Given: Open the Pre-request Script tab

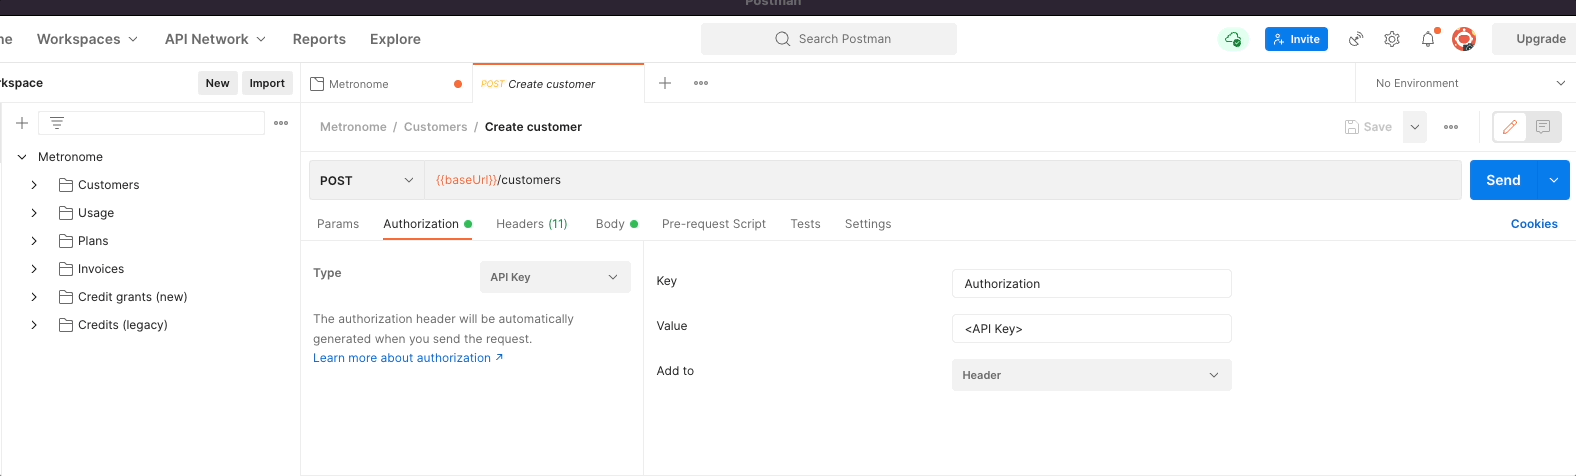Looking at the screenshot, I should tap(713, 224).
